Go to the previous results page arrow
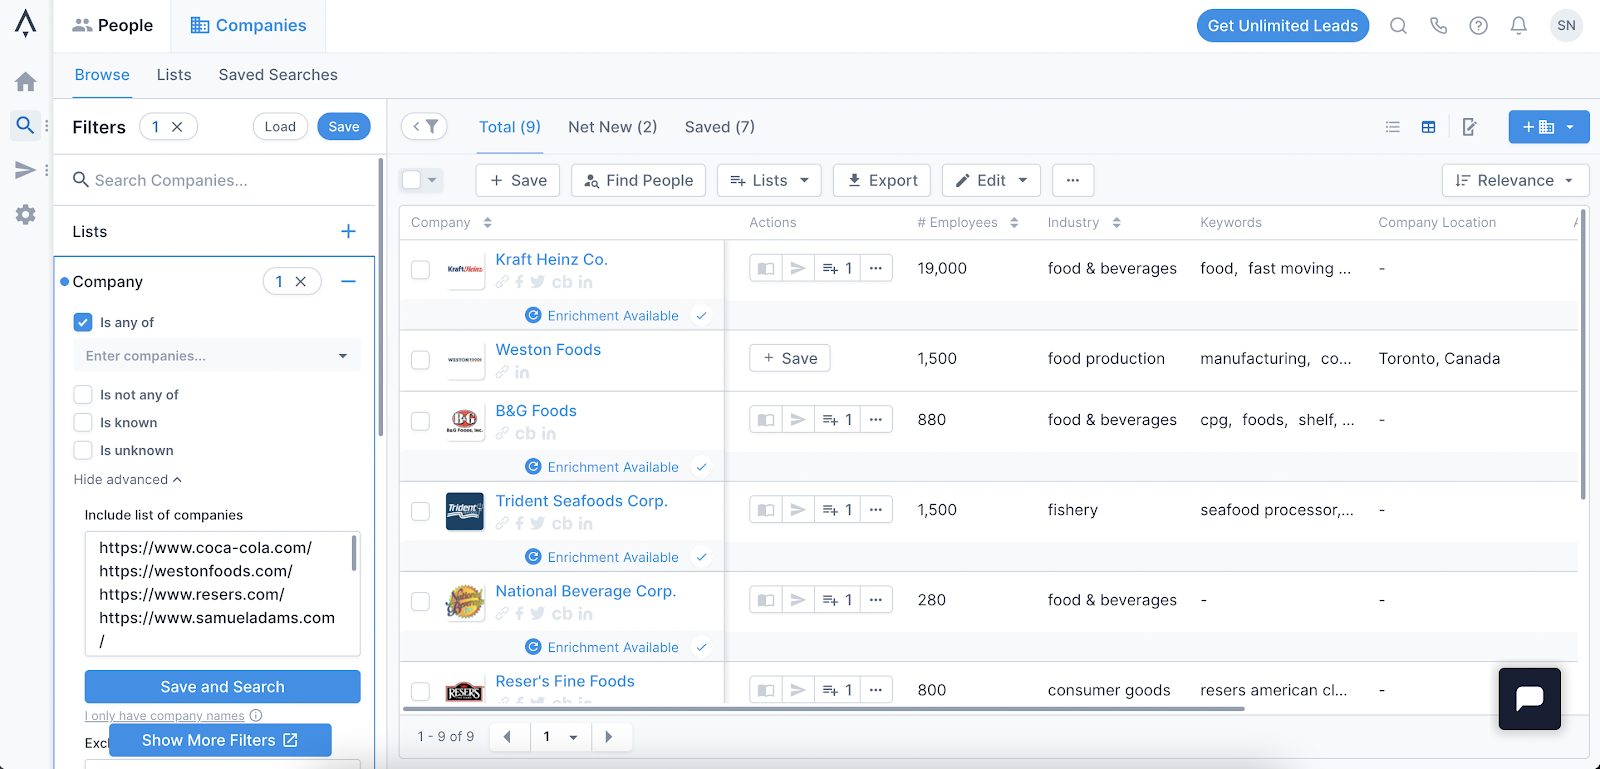The image size is (1600, 769). tap(508, 737)
